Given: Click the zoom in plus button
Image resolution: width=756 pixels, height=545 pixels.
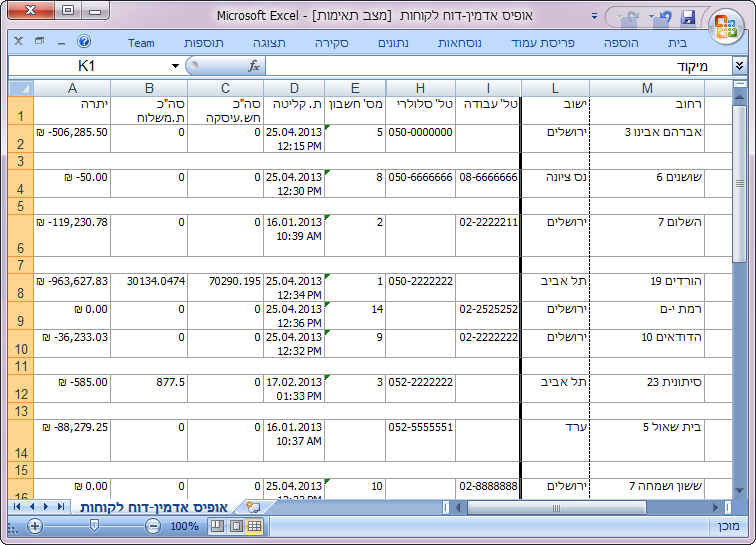Looking at the screenshot, I should (35, 526).
